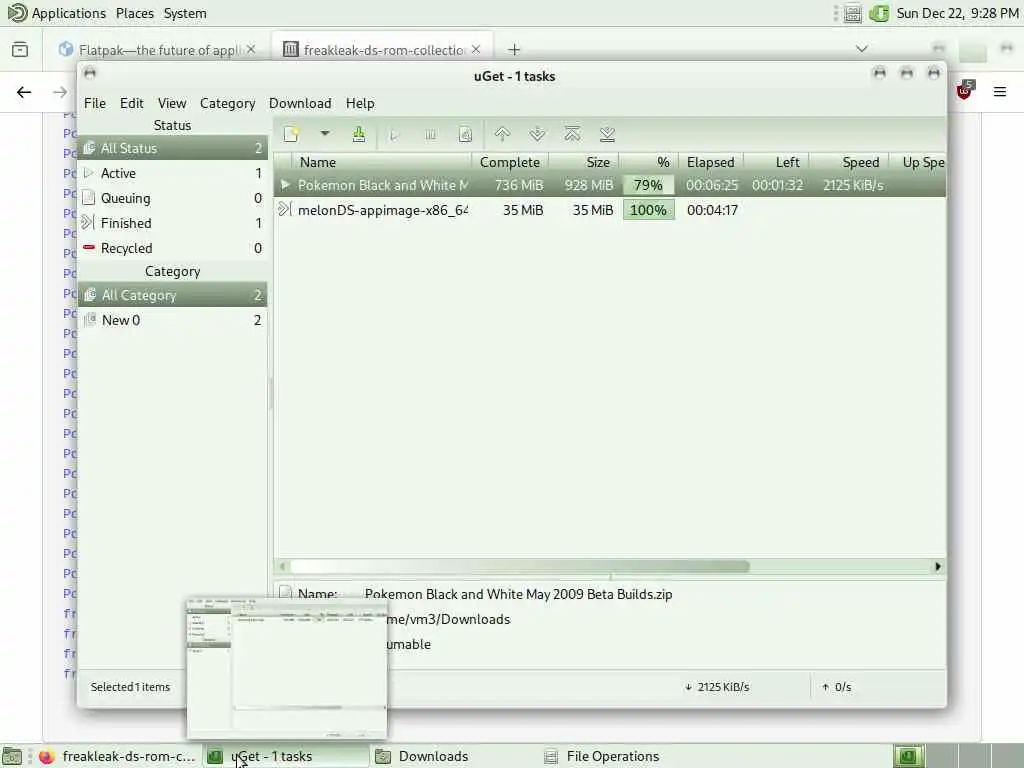The width and height of the screenshot is (1024, 768).
Task: Click the uBlock extension icon in browser
Action: coord(965,90)
